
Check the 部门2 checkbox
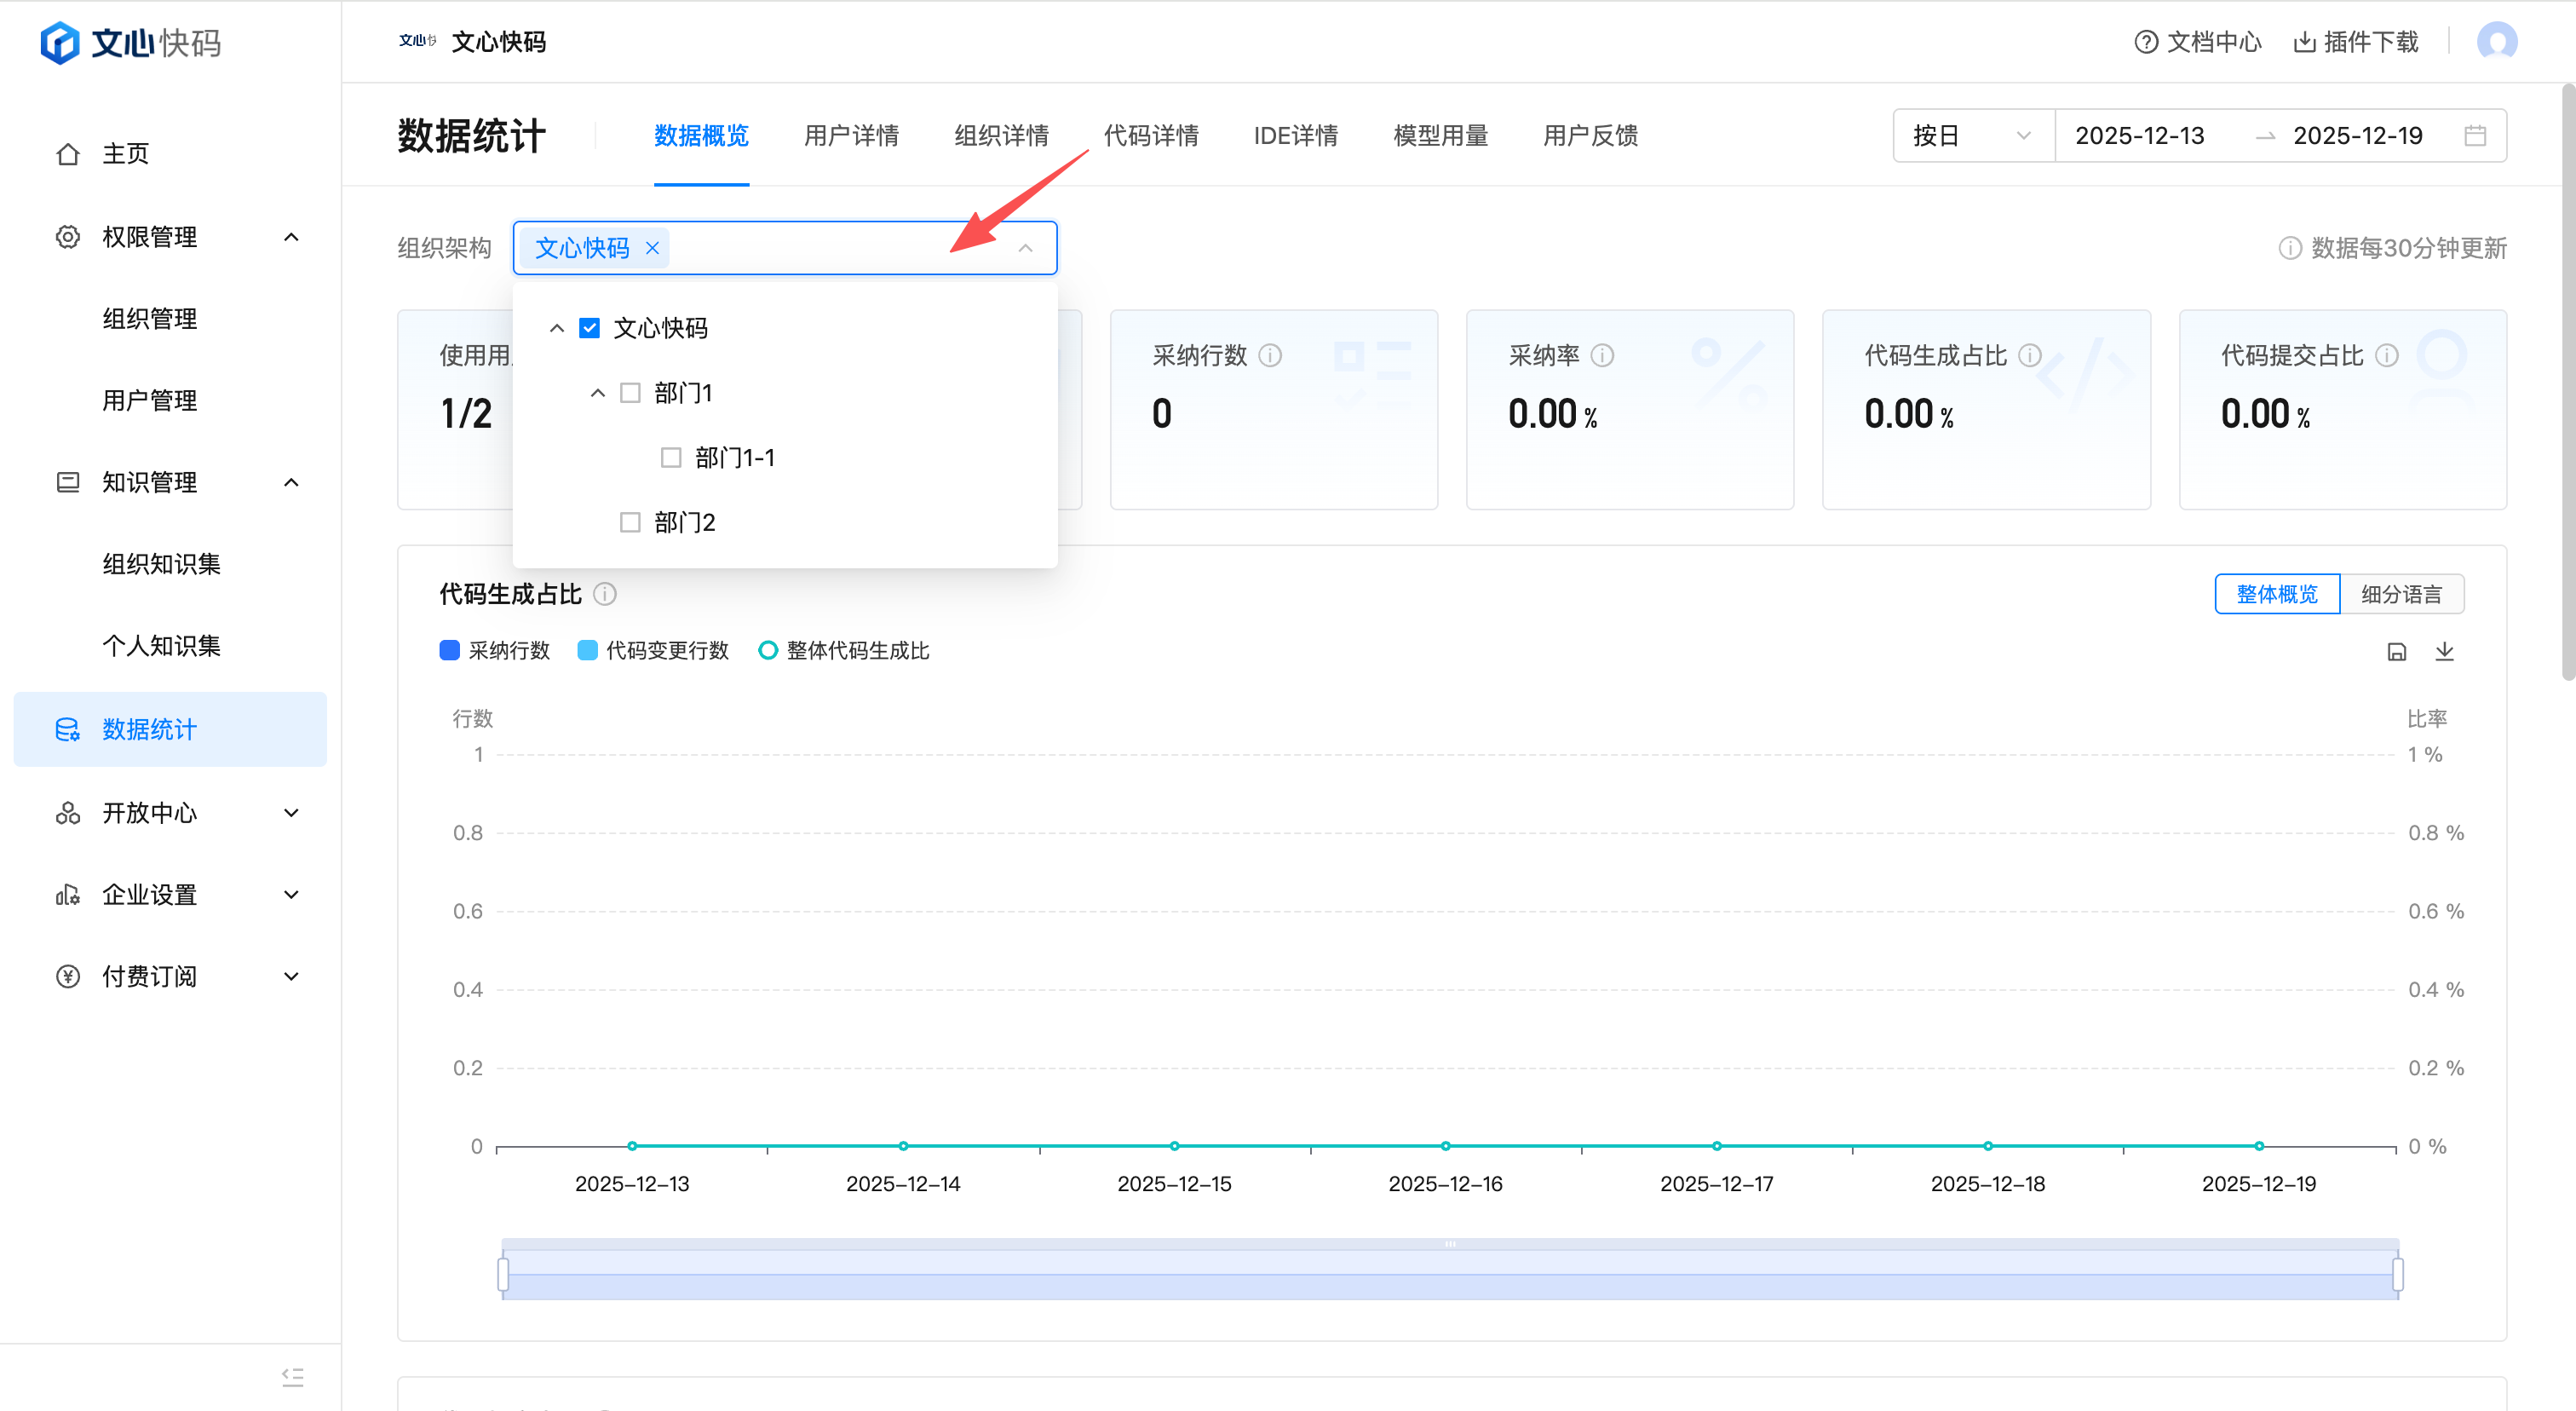(x=630, y=522)
